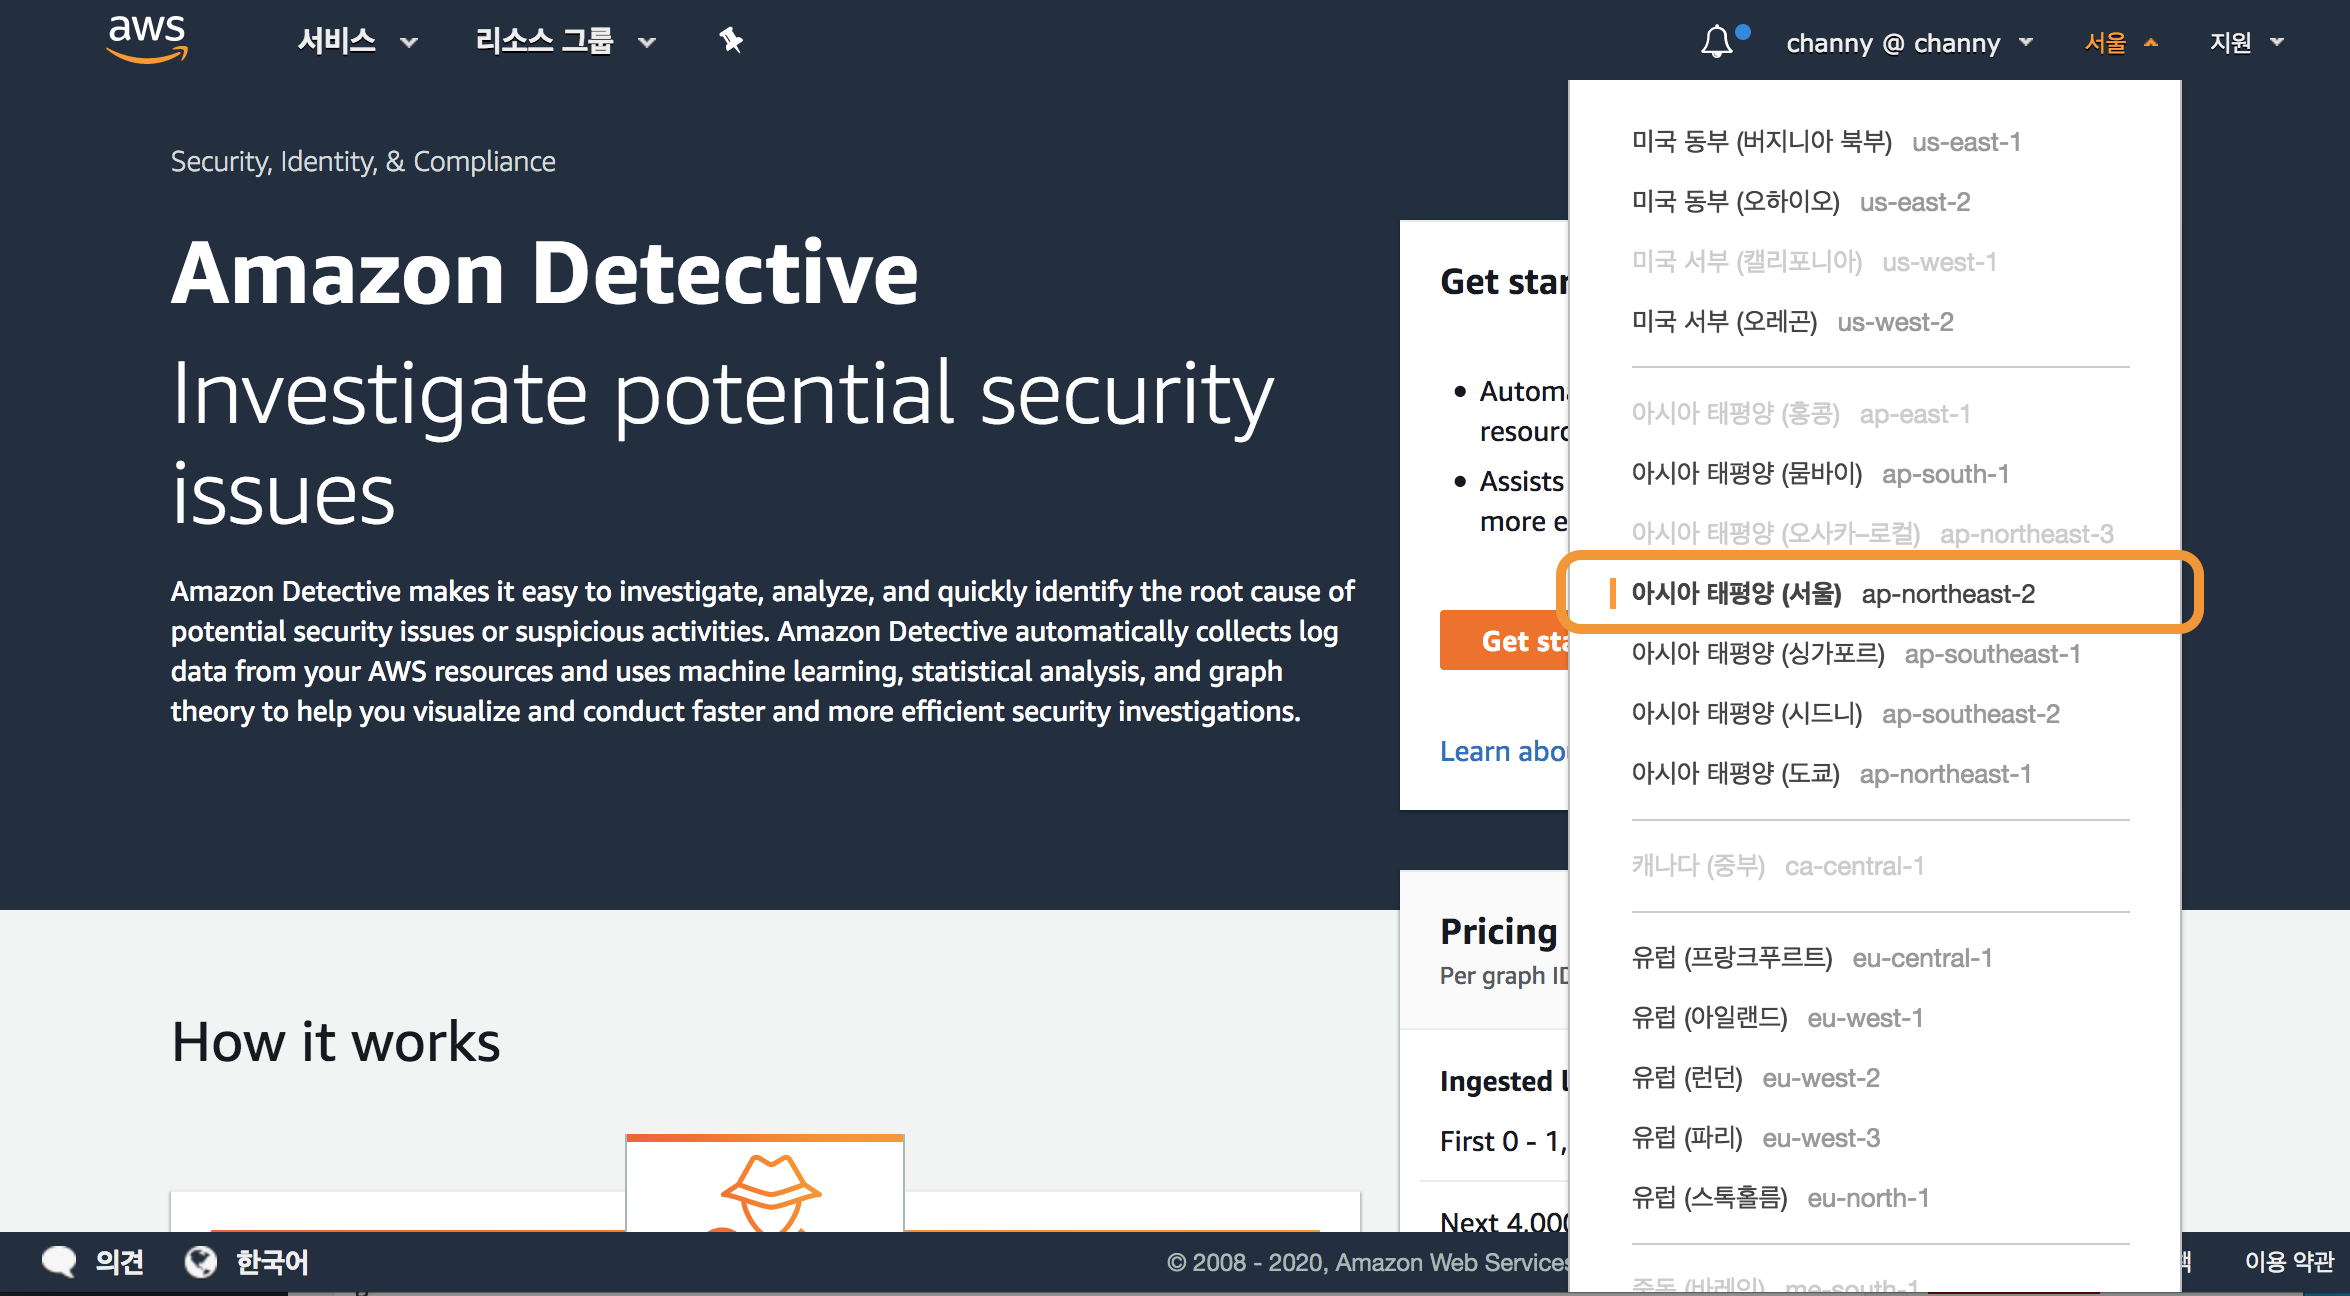The image size is (2350, 1296).
Task: Click the 한국어 language selector
Action: pos(271,1262)
